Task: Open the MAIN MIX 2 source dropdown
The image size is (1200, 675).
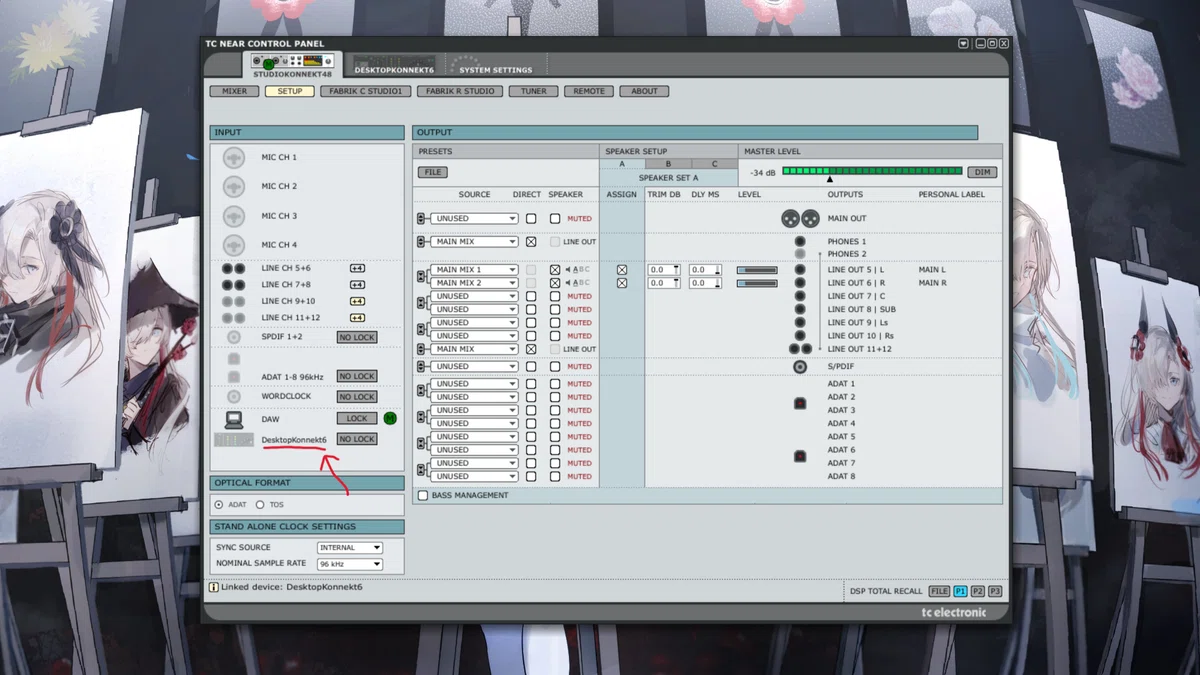Action: coord(474,283)
